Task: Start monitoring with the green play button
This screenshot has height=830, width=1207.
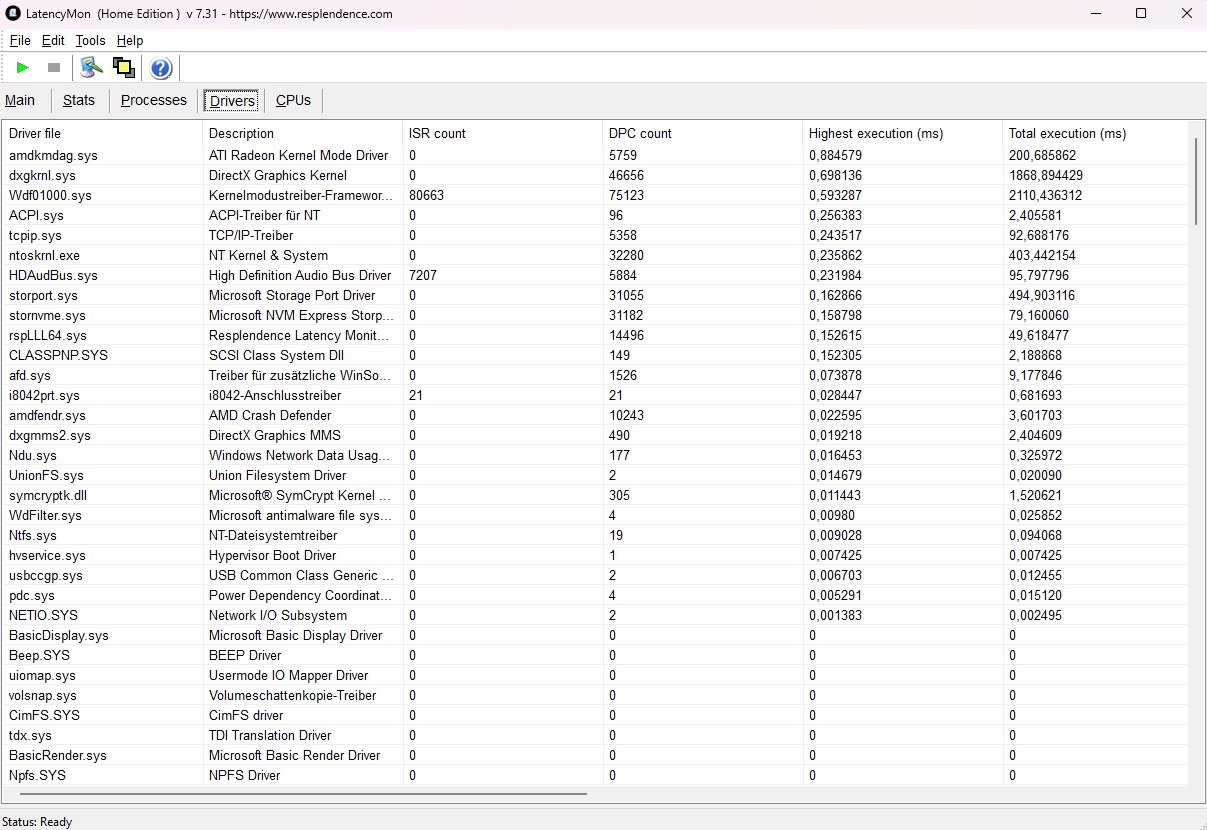Action: tap(23, 68)
